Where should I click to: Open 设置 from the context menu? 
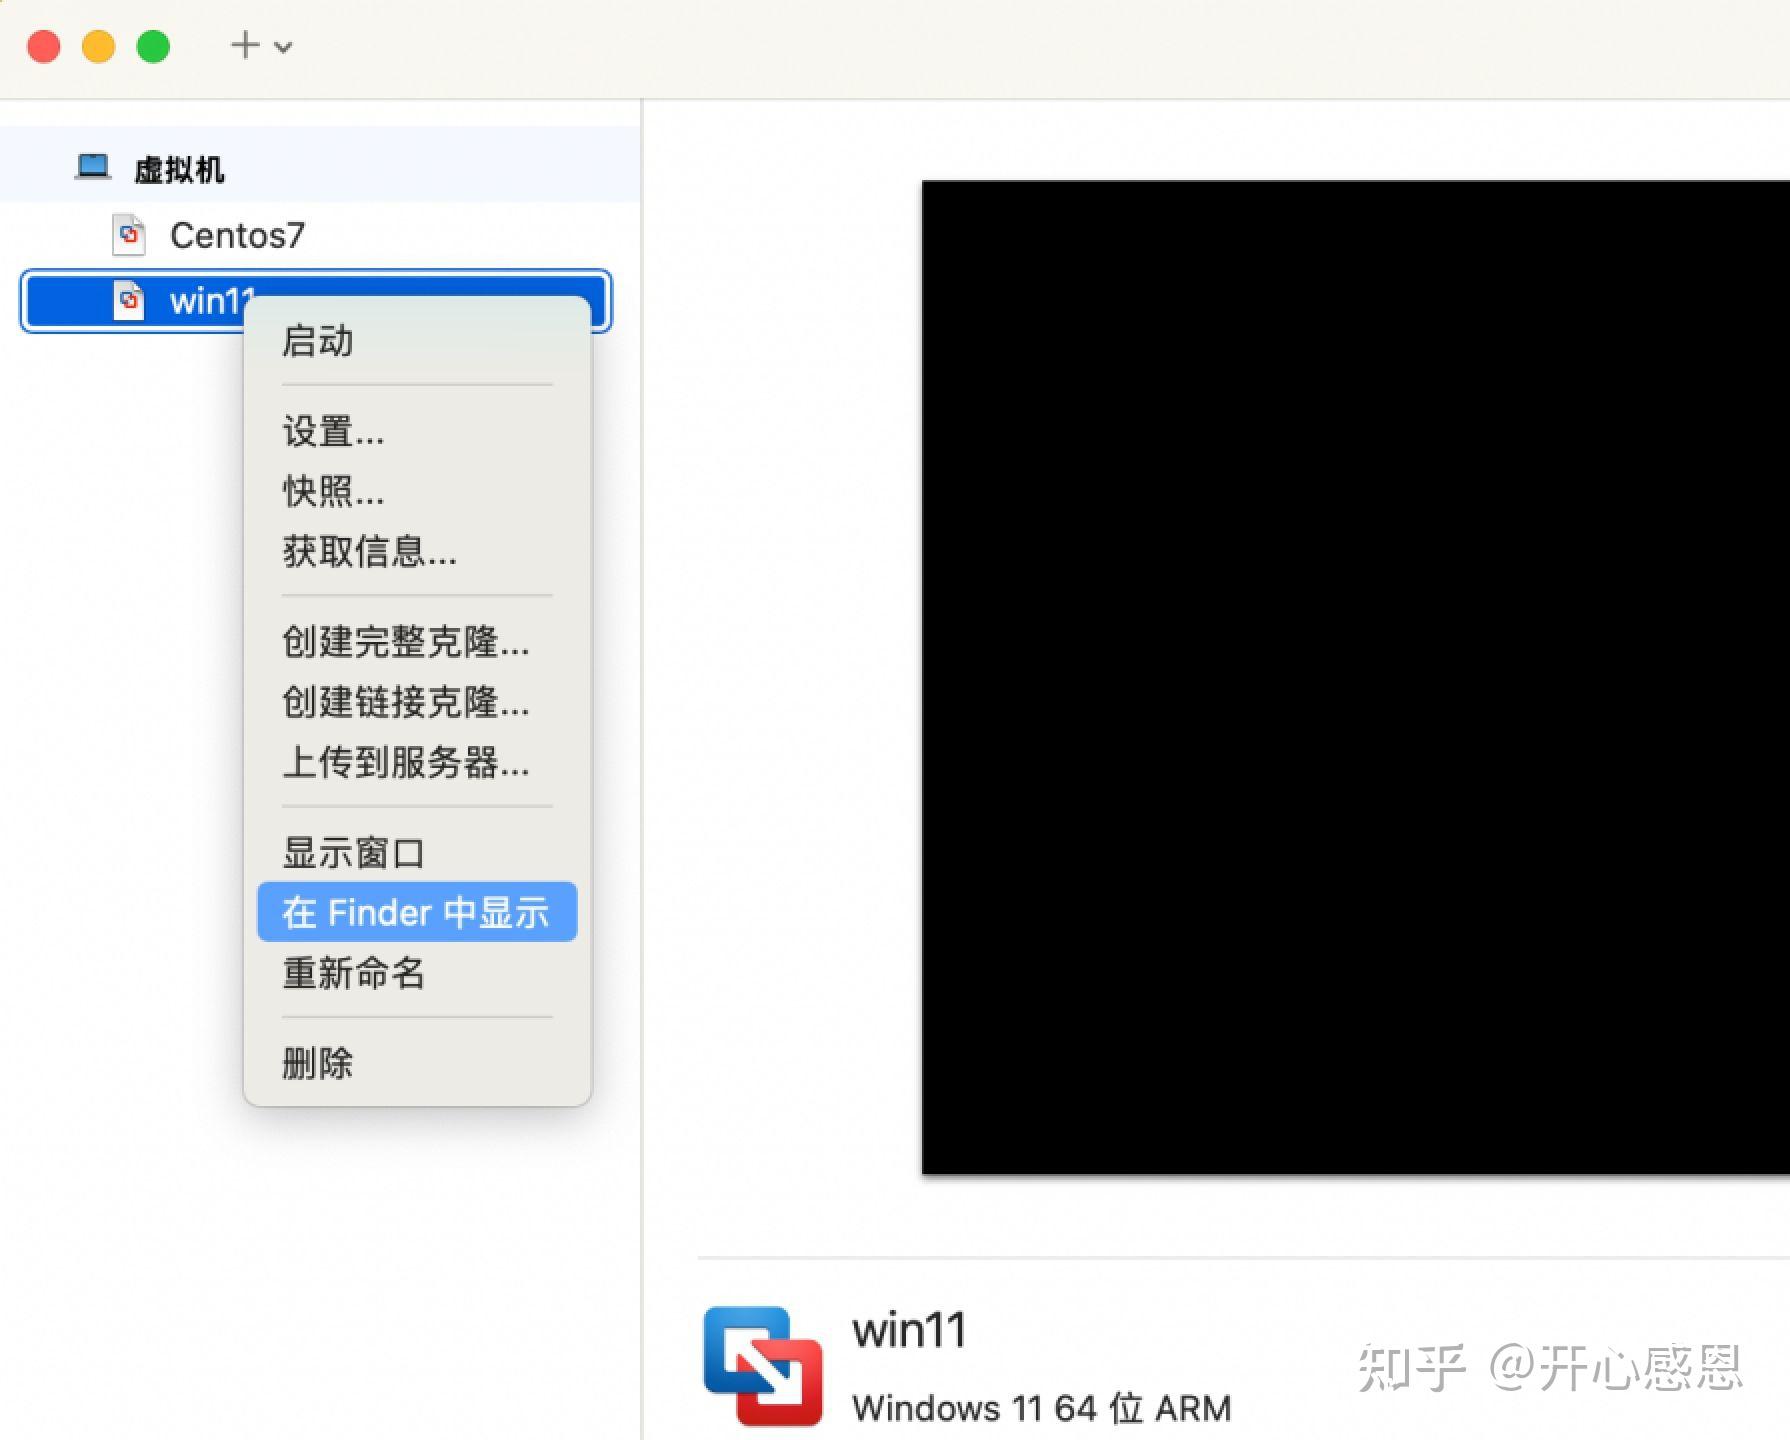pos(330,433)
